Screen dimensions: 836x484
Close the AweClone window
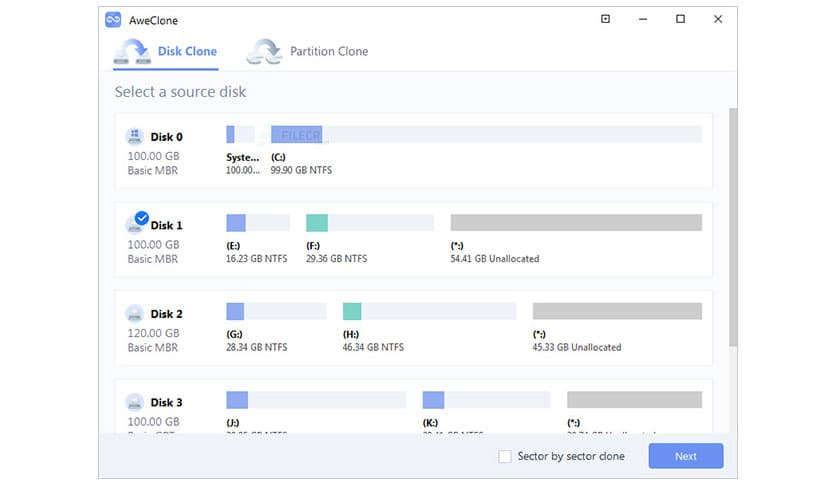point(718,19)
